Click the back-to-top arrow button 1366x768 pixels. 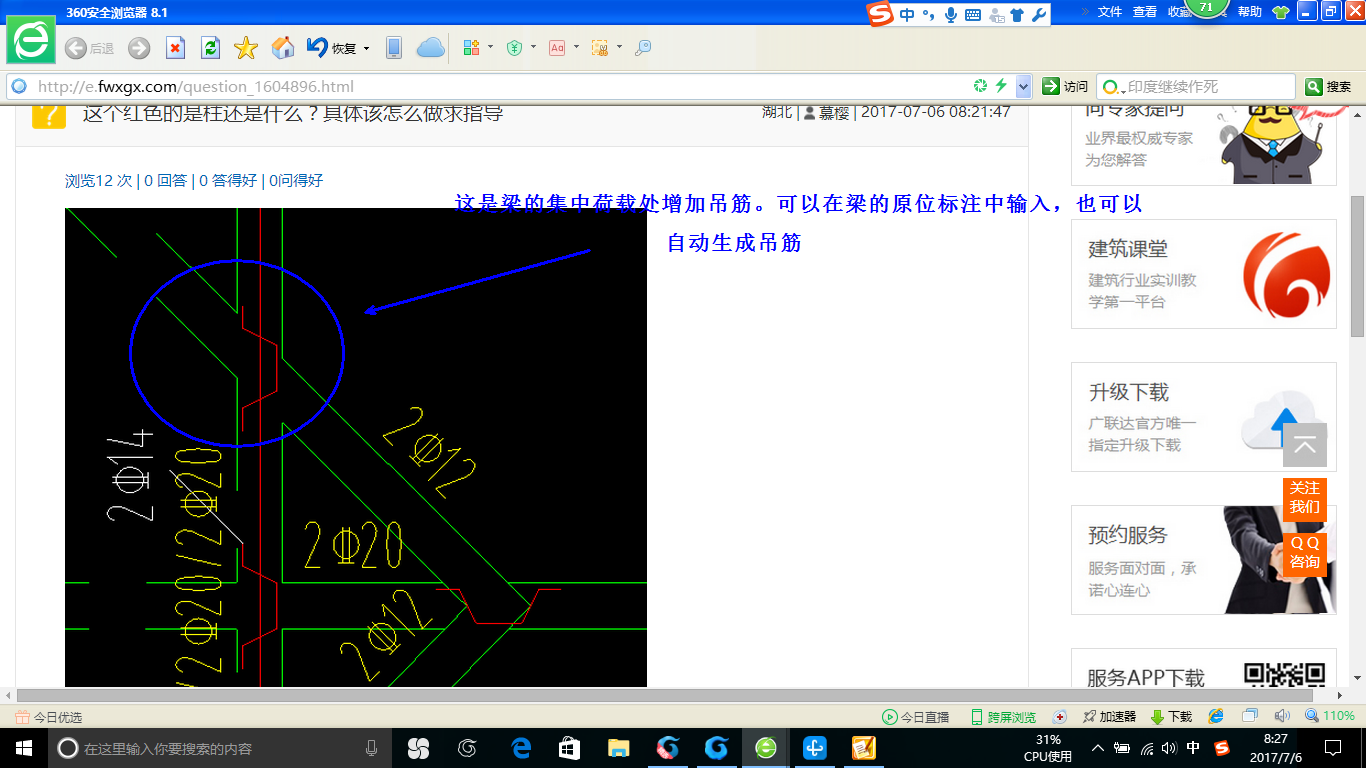tap(1305, 445)
